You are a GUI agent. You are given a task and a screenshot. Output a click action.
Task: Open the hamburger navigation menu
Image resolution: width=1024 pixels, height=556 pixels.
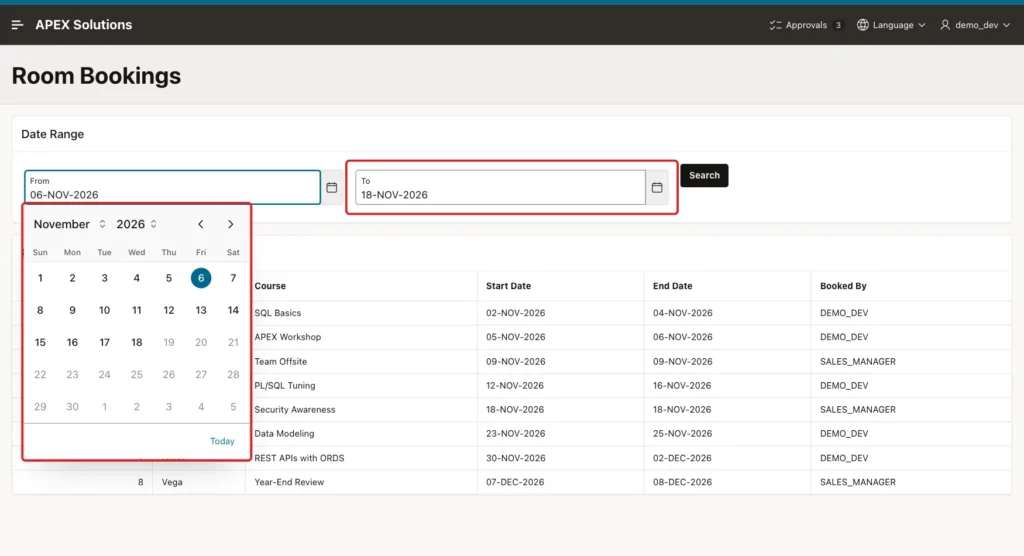pos(18,25)
